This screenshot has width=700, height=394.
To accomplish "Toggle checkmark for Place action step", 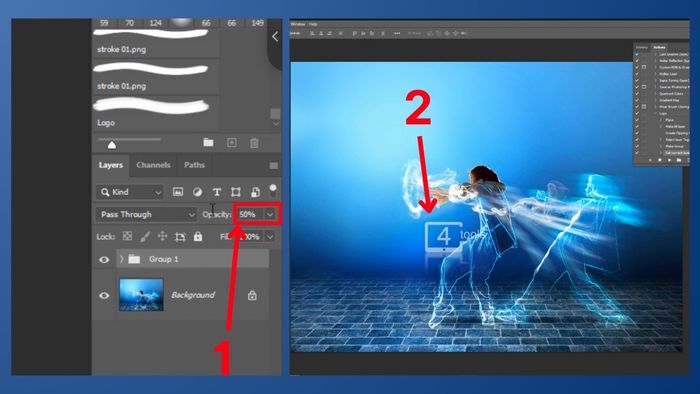I will pos(637,120).
